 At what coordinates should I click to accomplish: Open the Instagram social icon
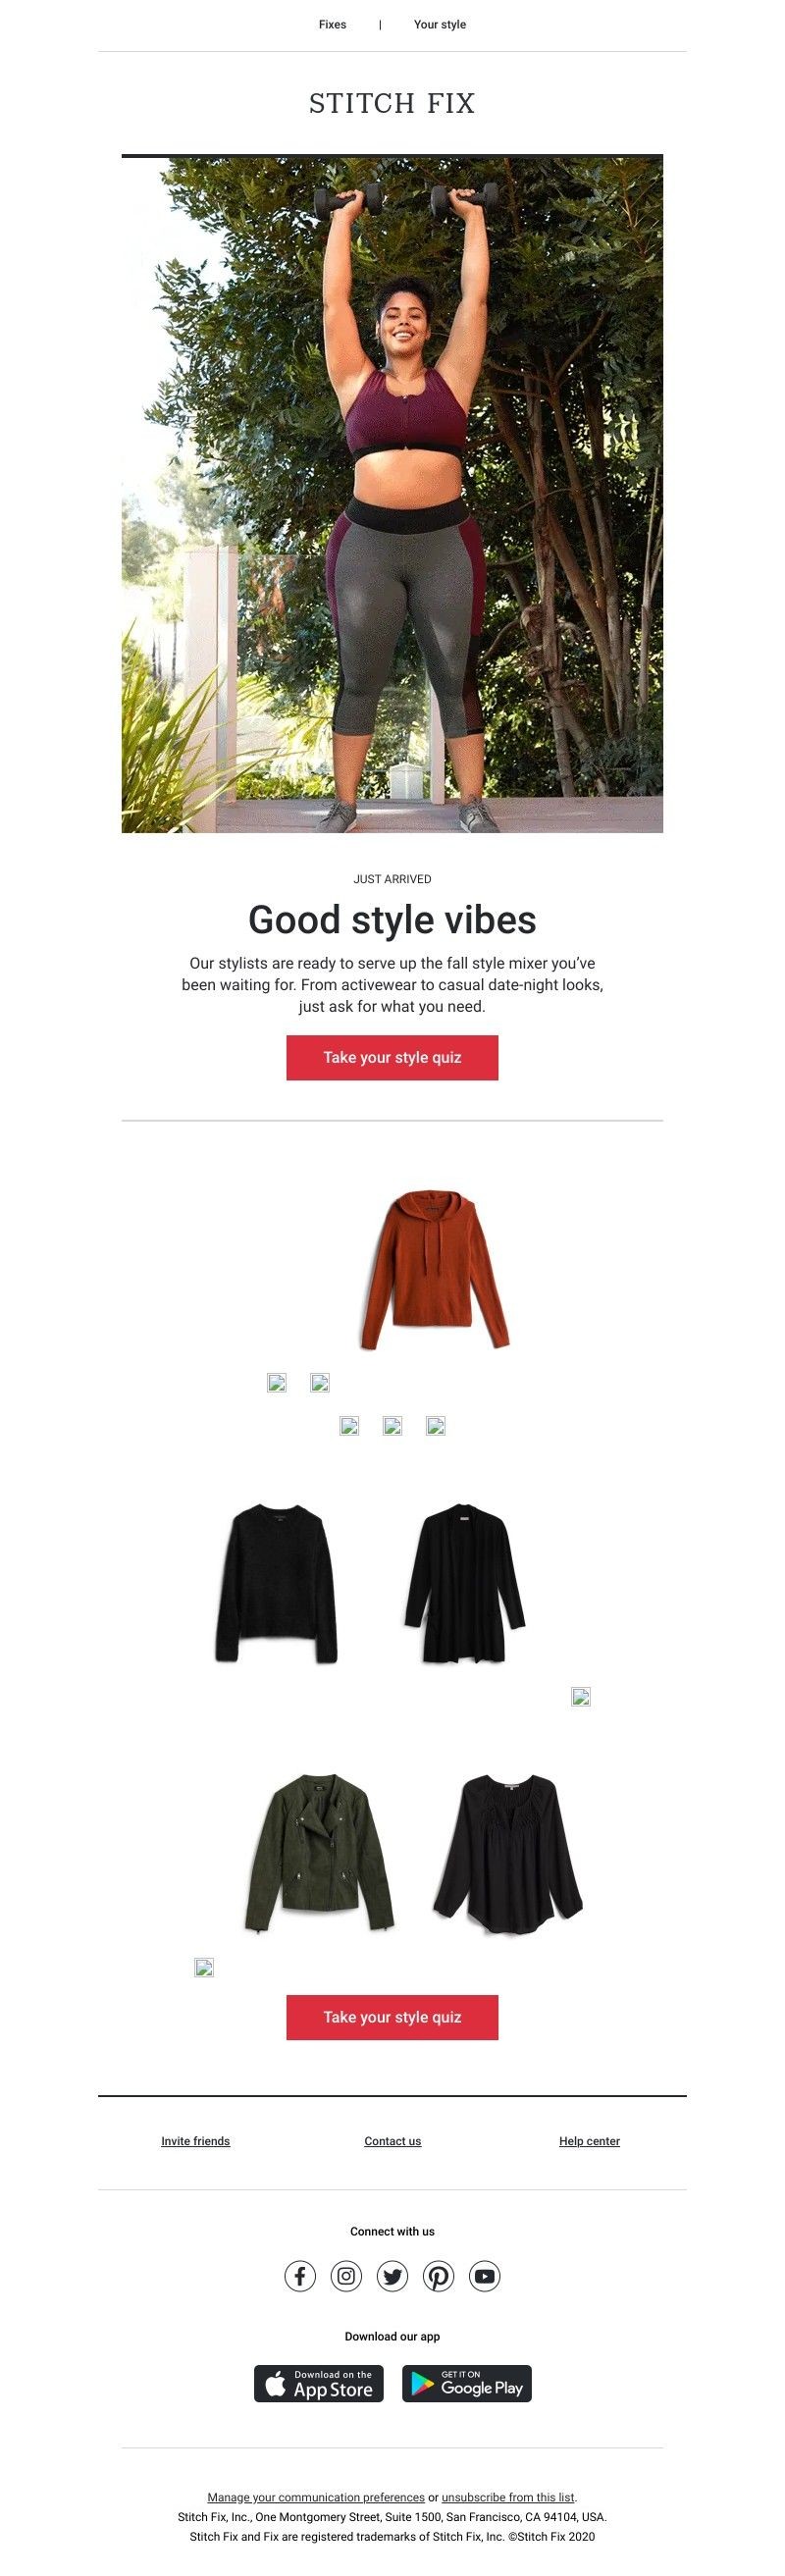click(346, 2276)
